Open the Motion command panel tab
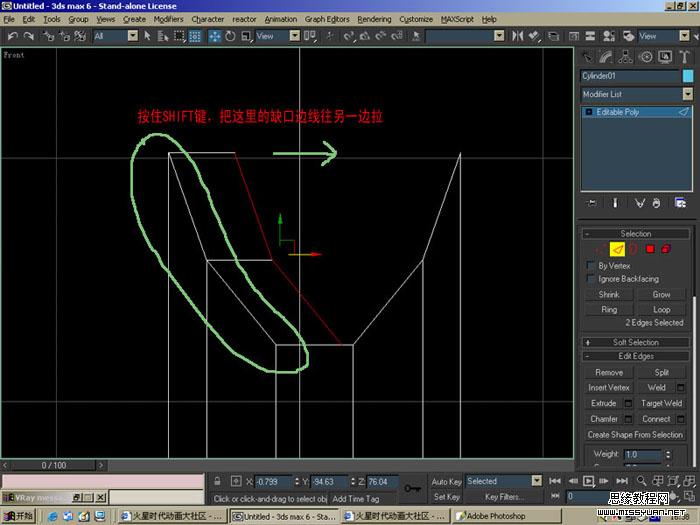The width and height of the screenshot is (700, 525). point(646,57)
